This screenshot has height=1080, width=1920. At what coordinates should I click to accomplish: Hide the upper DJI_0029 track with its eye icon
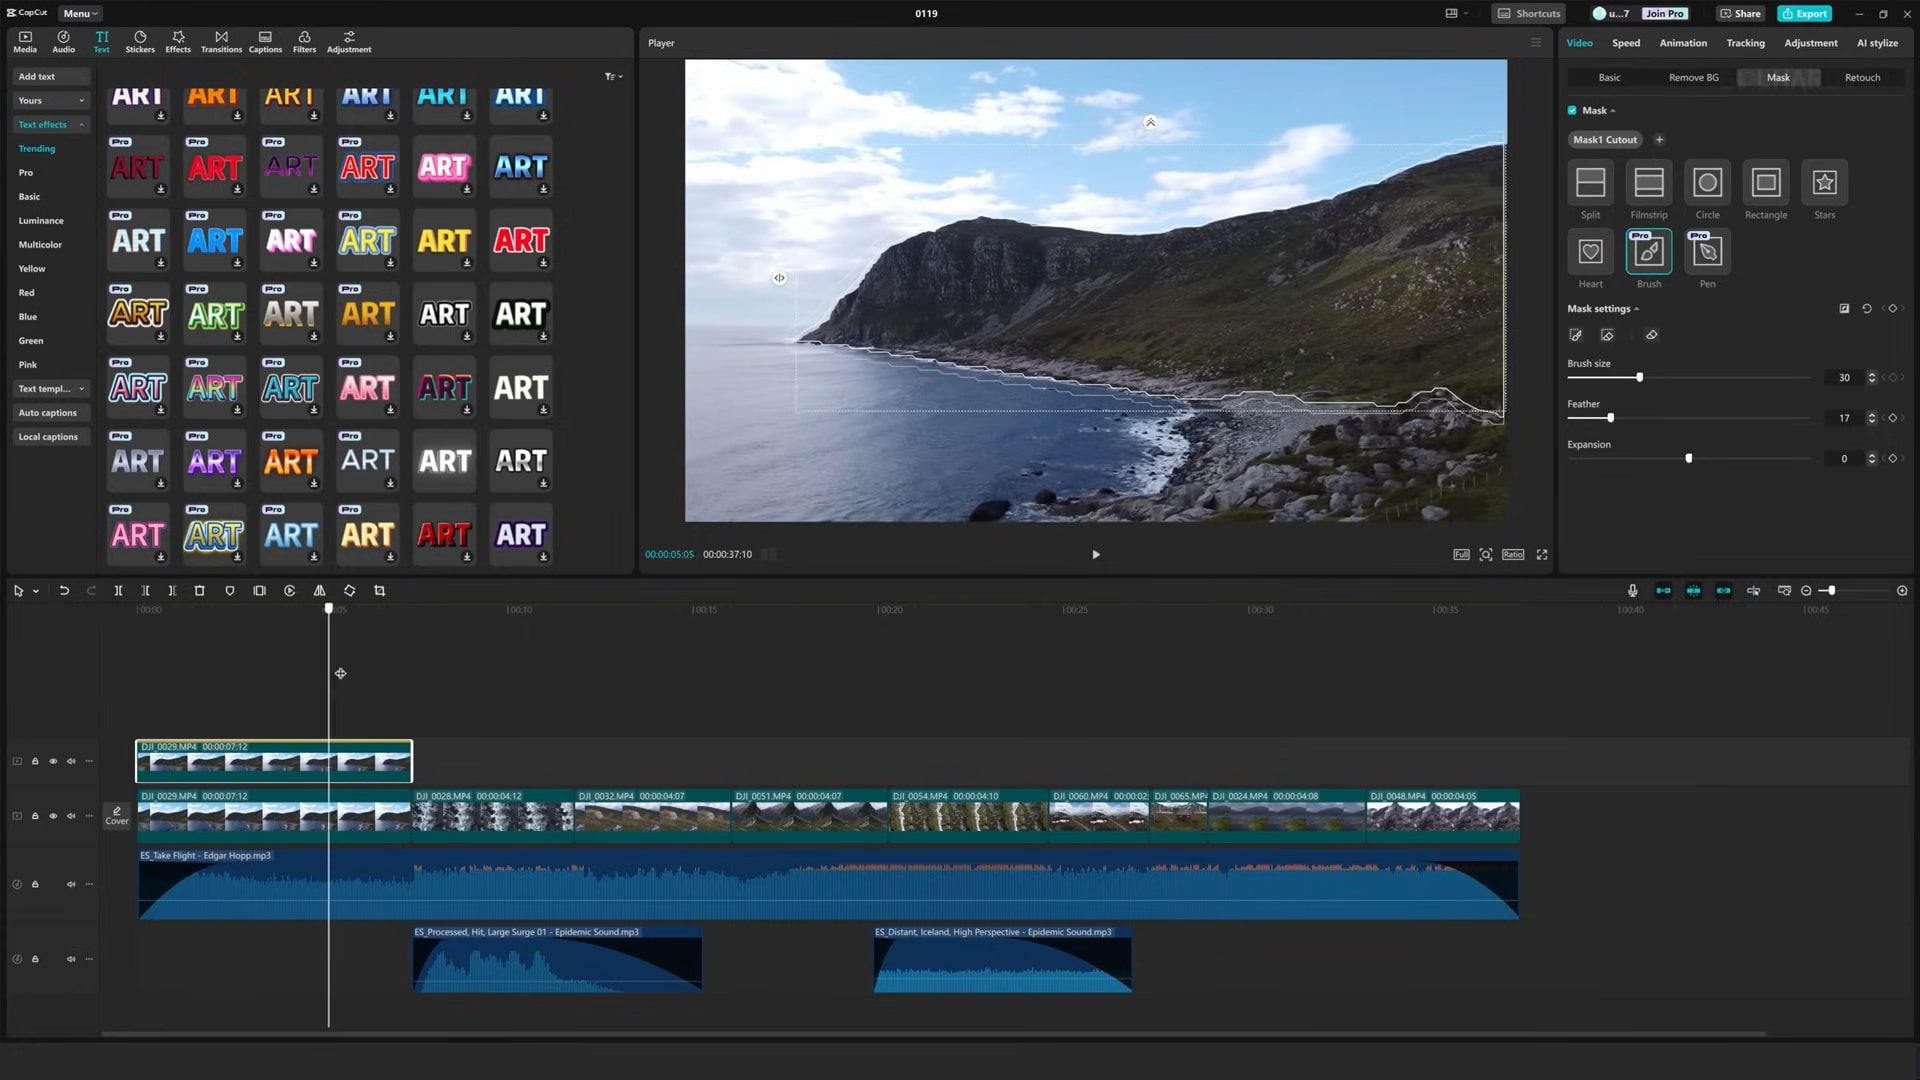[x=53, y=762]
